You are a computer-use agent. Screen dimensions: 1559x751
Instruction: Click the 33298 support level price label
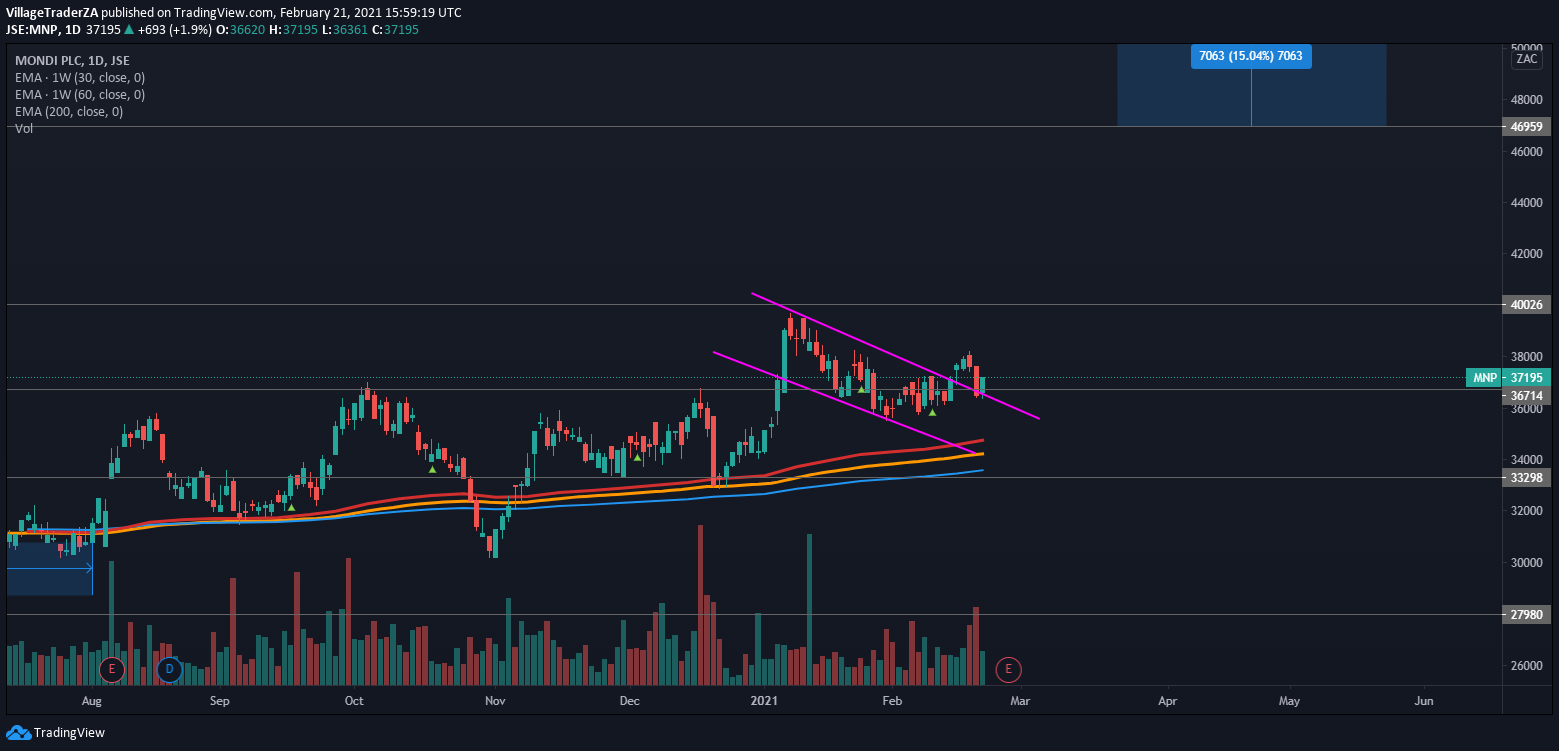coord(1526,478)
